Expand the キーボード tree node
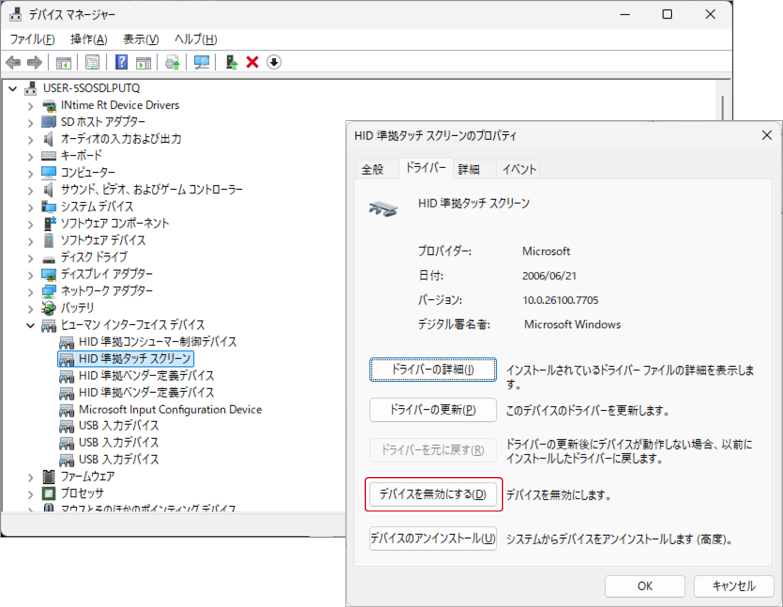This screenshot has width=783, height=607. 30,156
